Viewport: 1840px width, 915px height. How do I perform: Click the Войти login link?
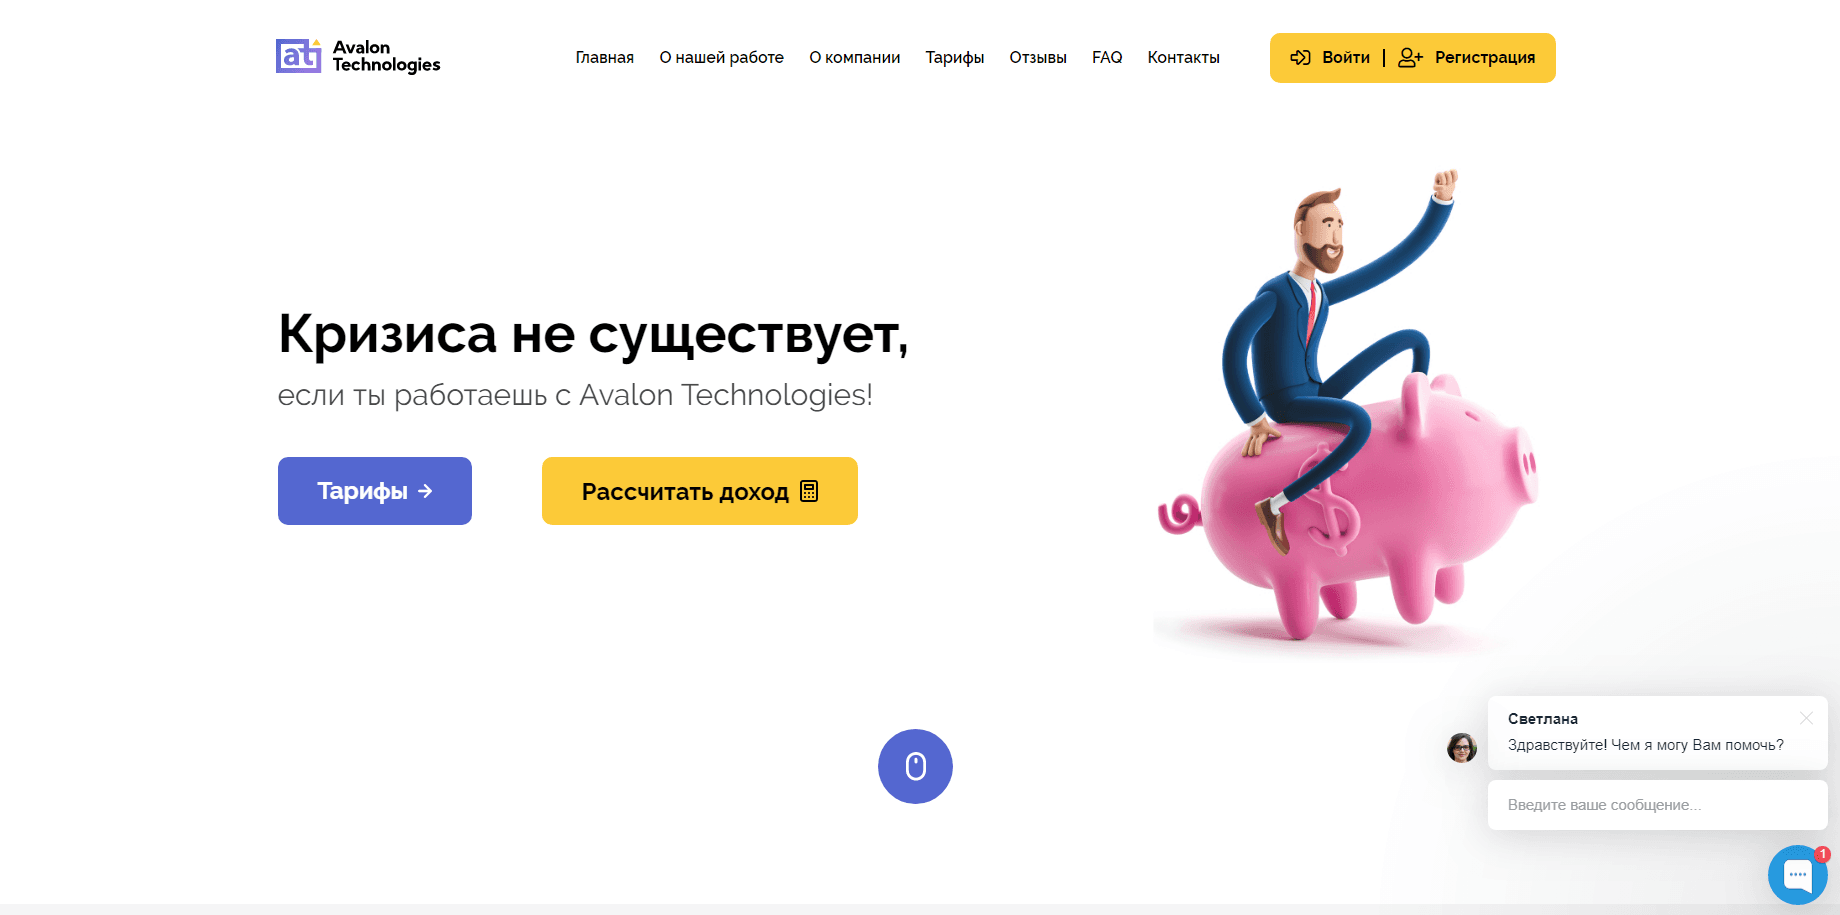point(1346,58)
